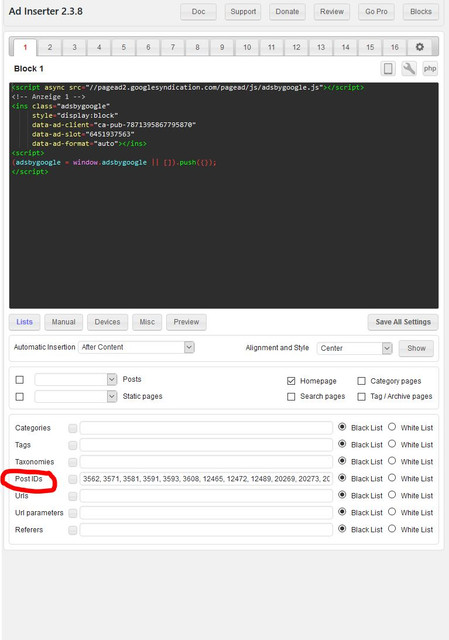Switch to block tab 3

point(74,47)
